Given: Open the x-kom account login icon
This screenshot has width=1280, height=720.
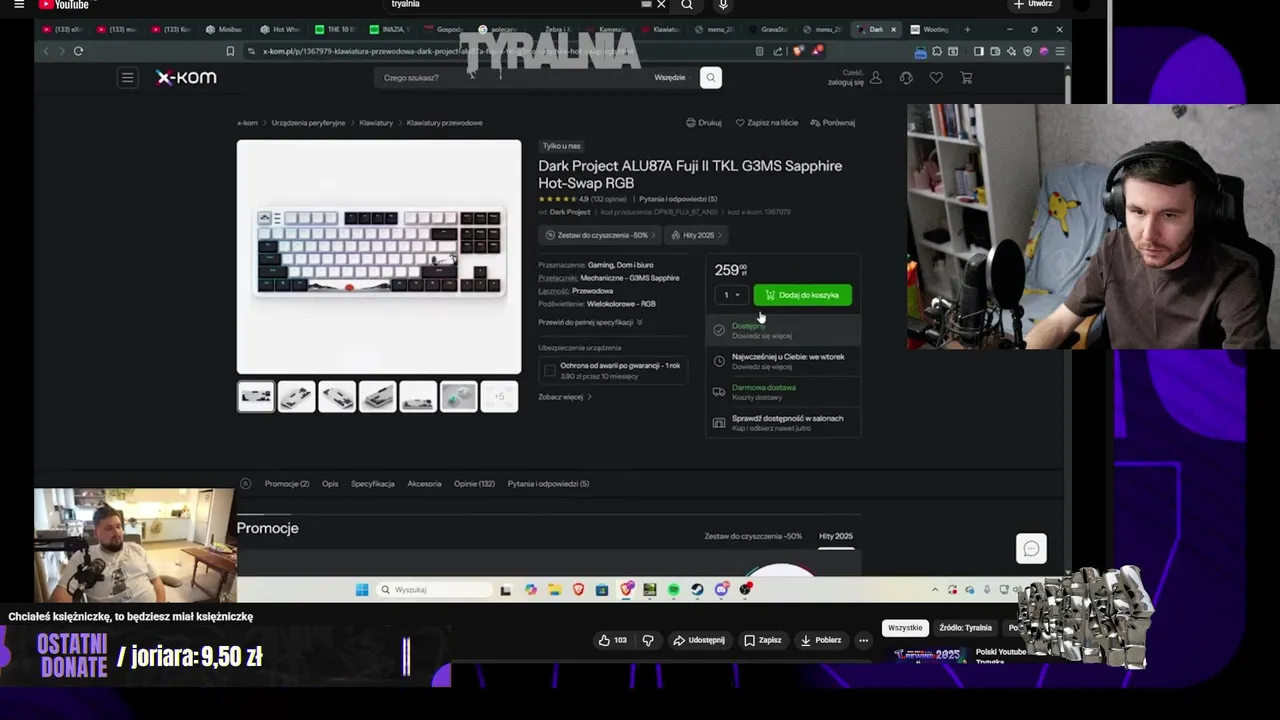Looking at the screenshot, I should 876,77.
